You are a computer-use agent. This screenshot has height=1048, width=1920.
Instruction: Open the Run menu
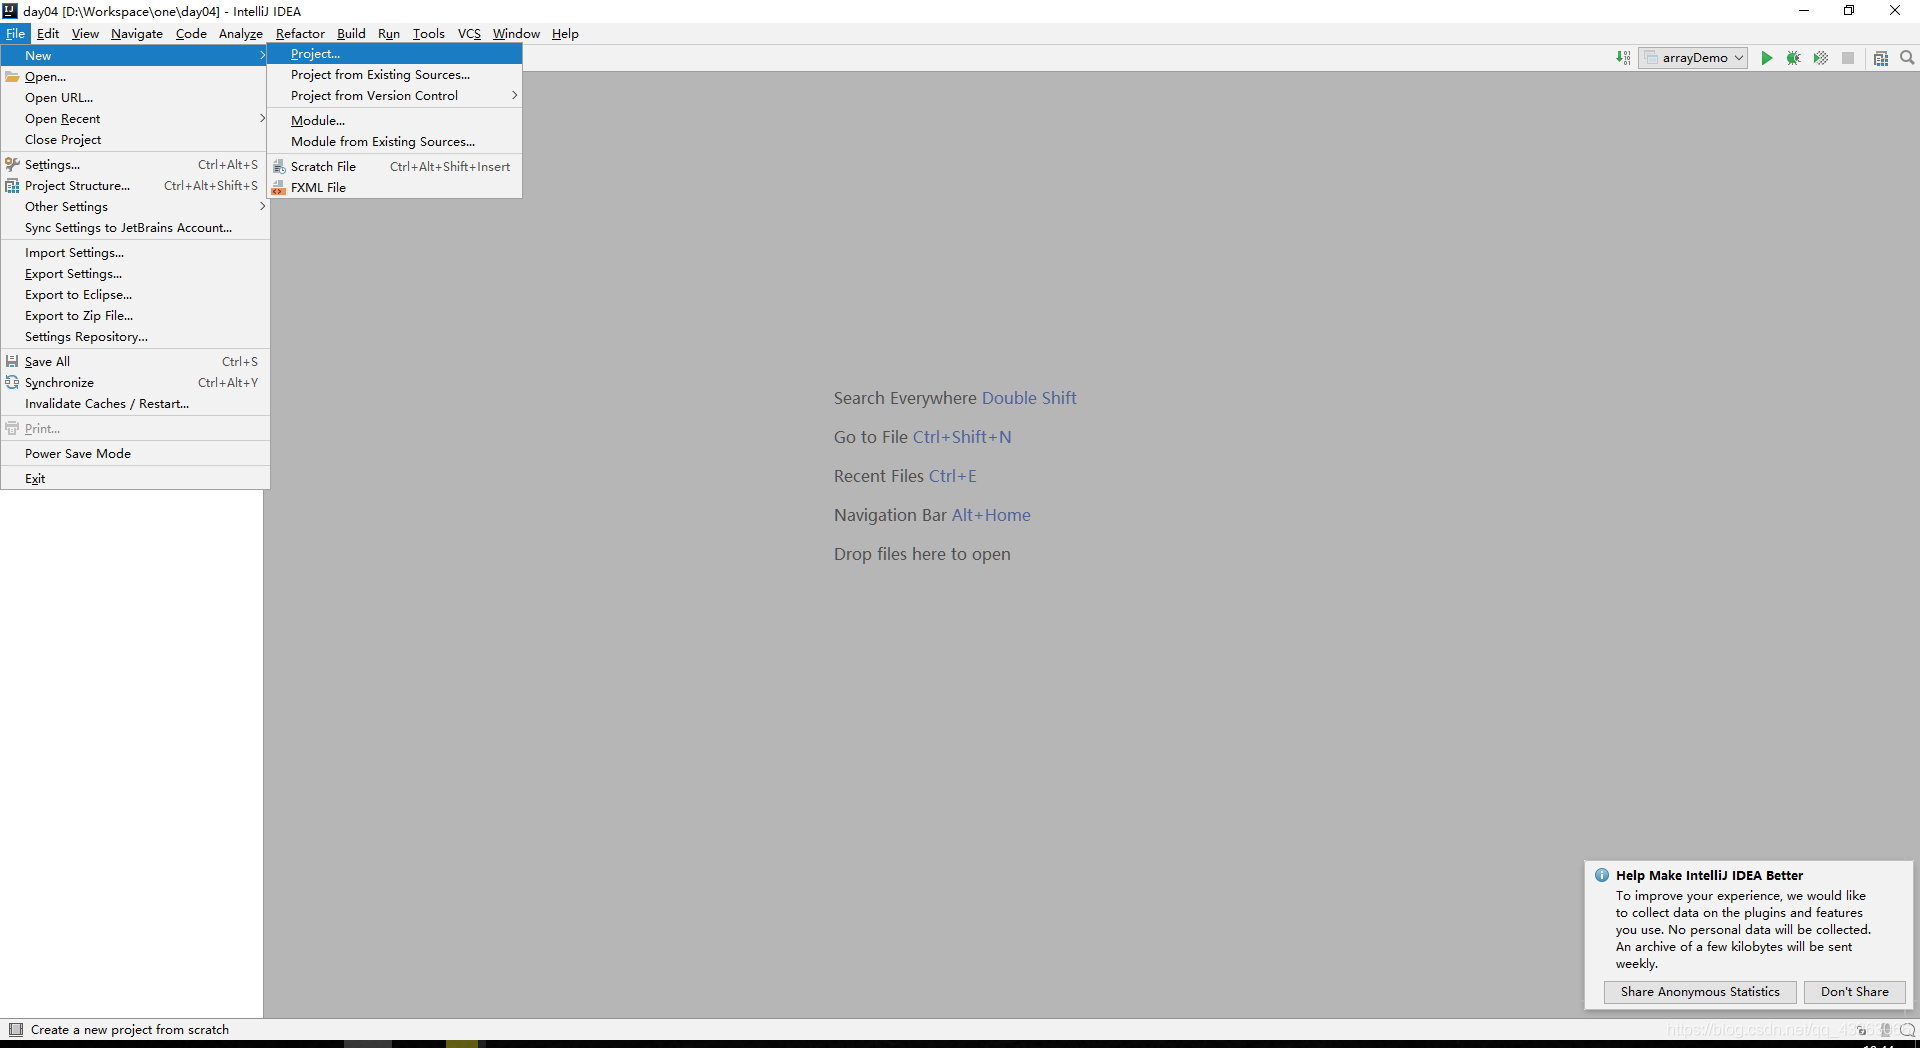click(389, 33)
